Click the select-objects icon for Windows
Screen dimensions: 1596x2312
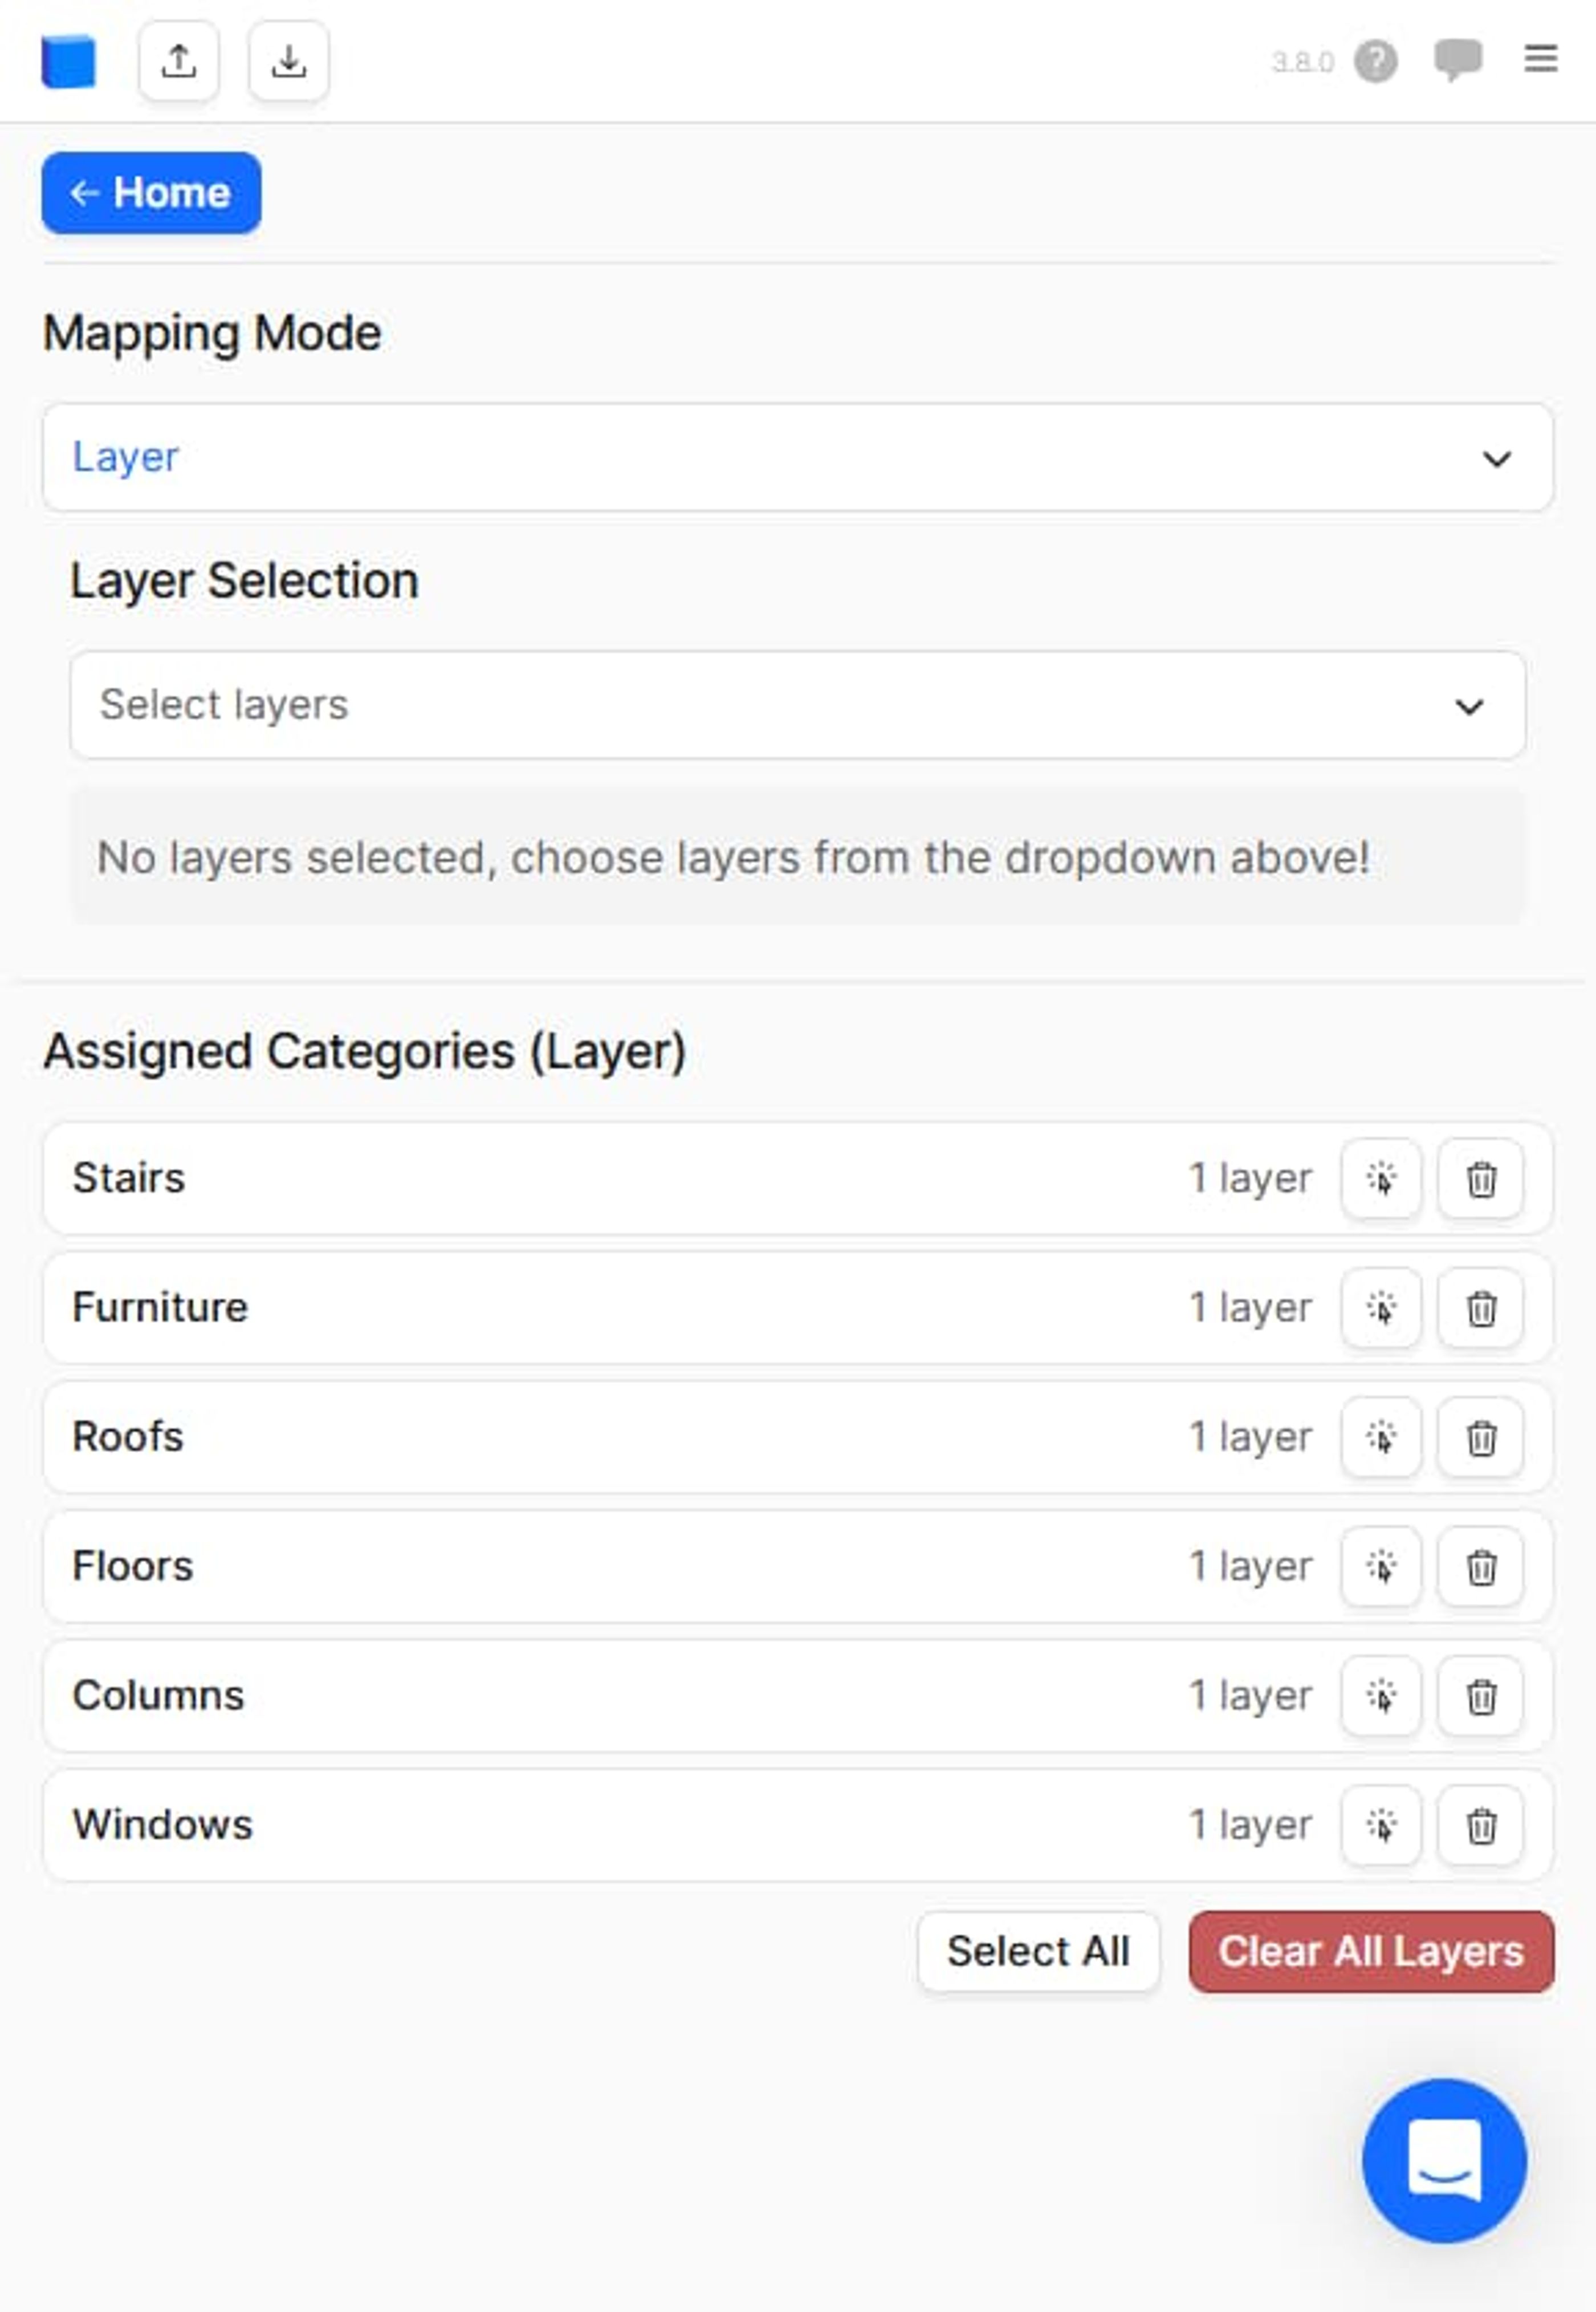click(x=1381, y=1826)
